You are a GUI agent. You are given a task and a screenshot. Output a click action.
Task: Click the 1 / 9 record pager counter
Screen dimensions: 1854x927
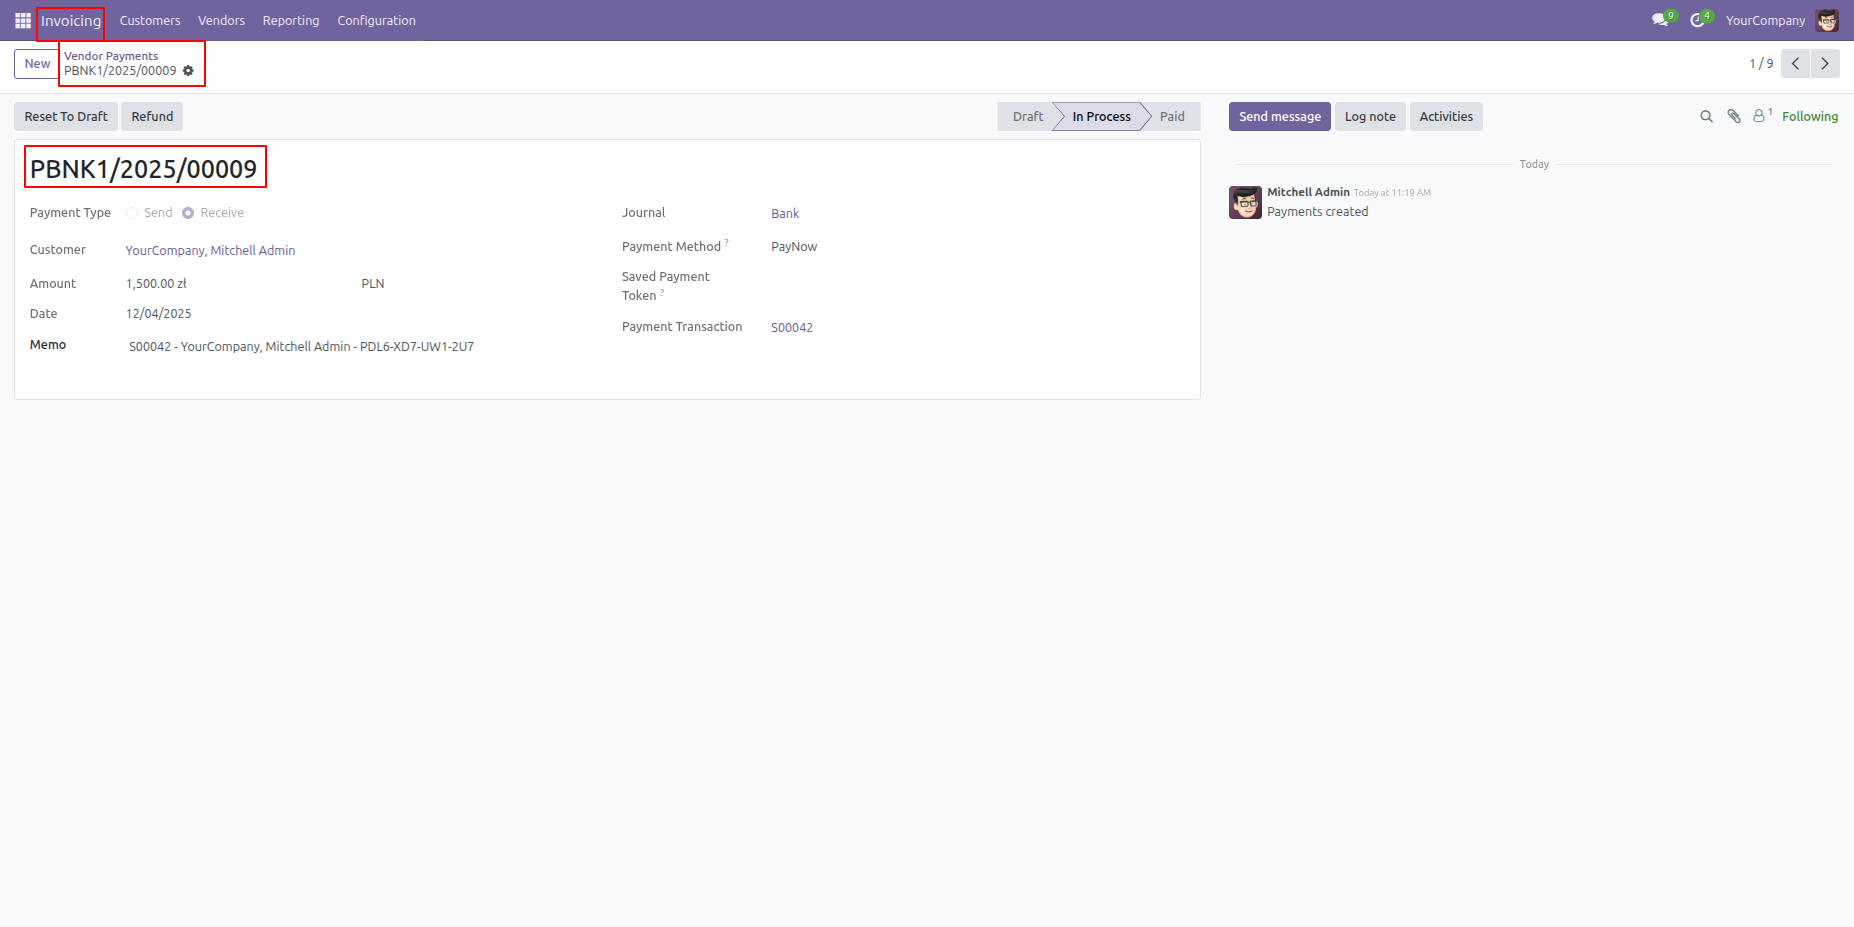point(1761,64)
